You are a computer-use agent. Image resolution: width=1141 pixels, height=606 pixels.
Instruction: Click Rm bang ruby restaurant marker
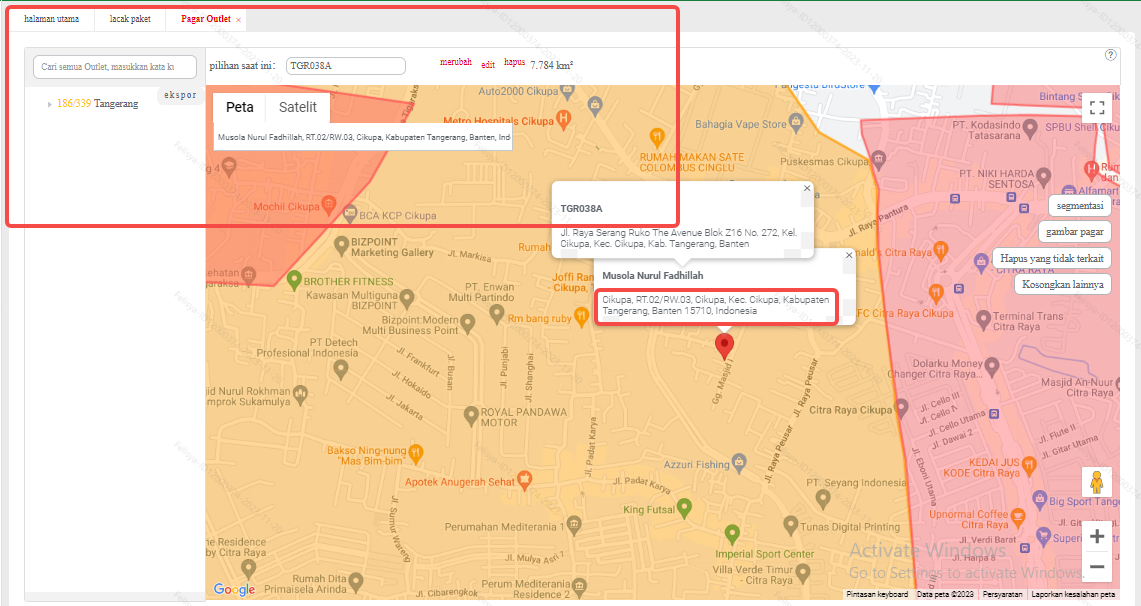[581, 316]
